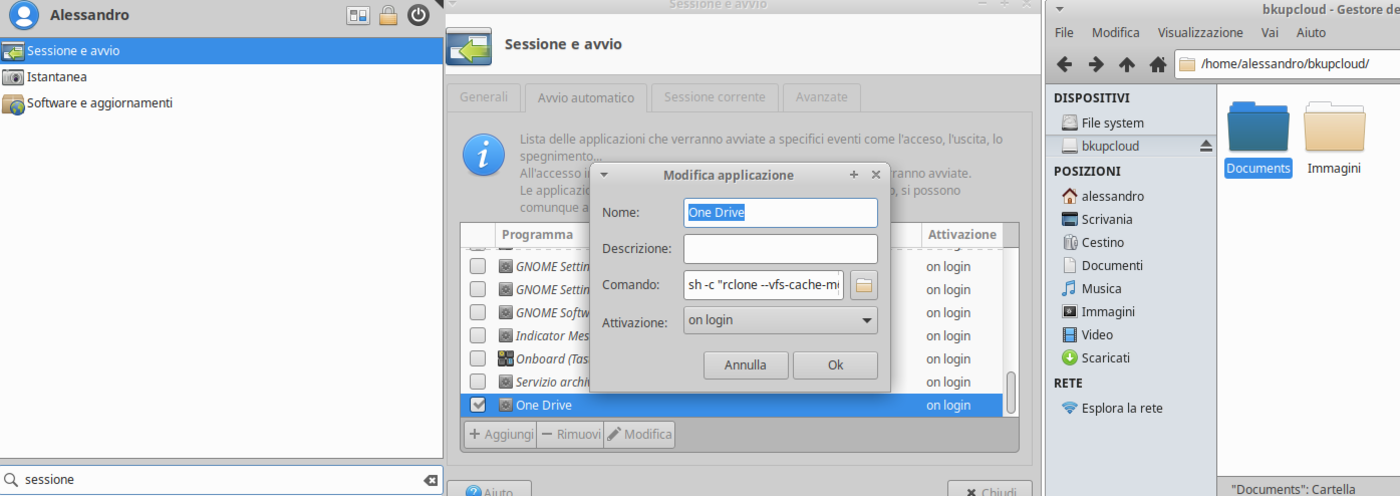Image resolution: width=1400 pixels, height=496 pixels.
Task: Click the Aggiungi button
Action: 500,435
